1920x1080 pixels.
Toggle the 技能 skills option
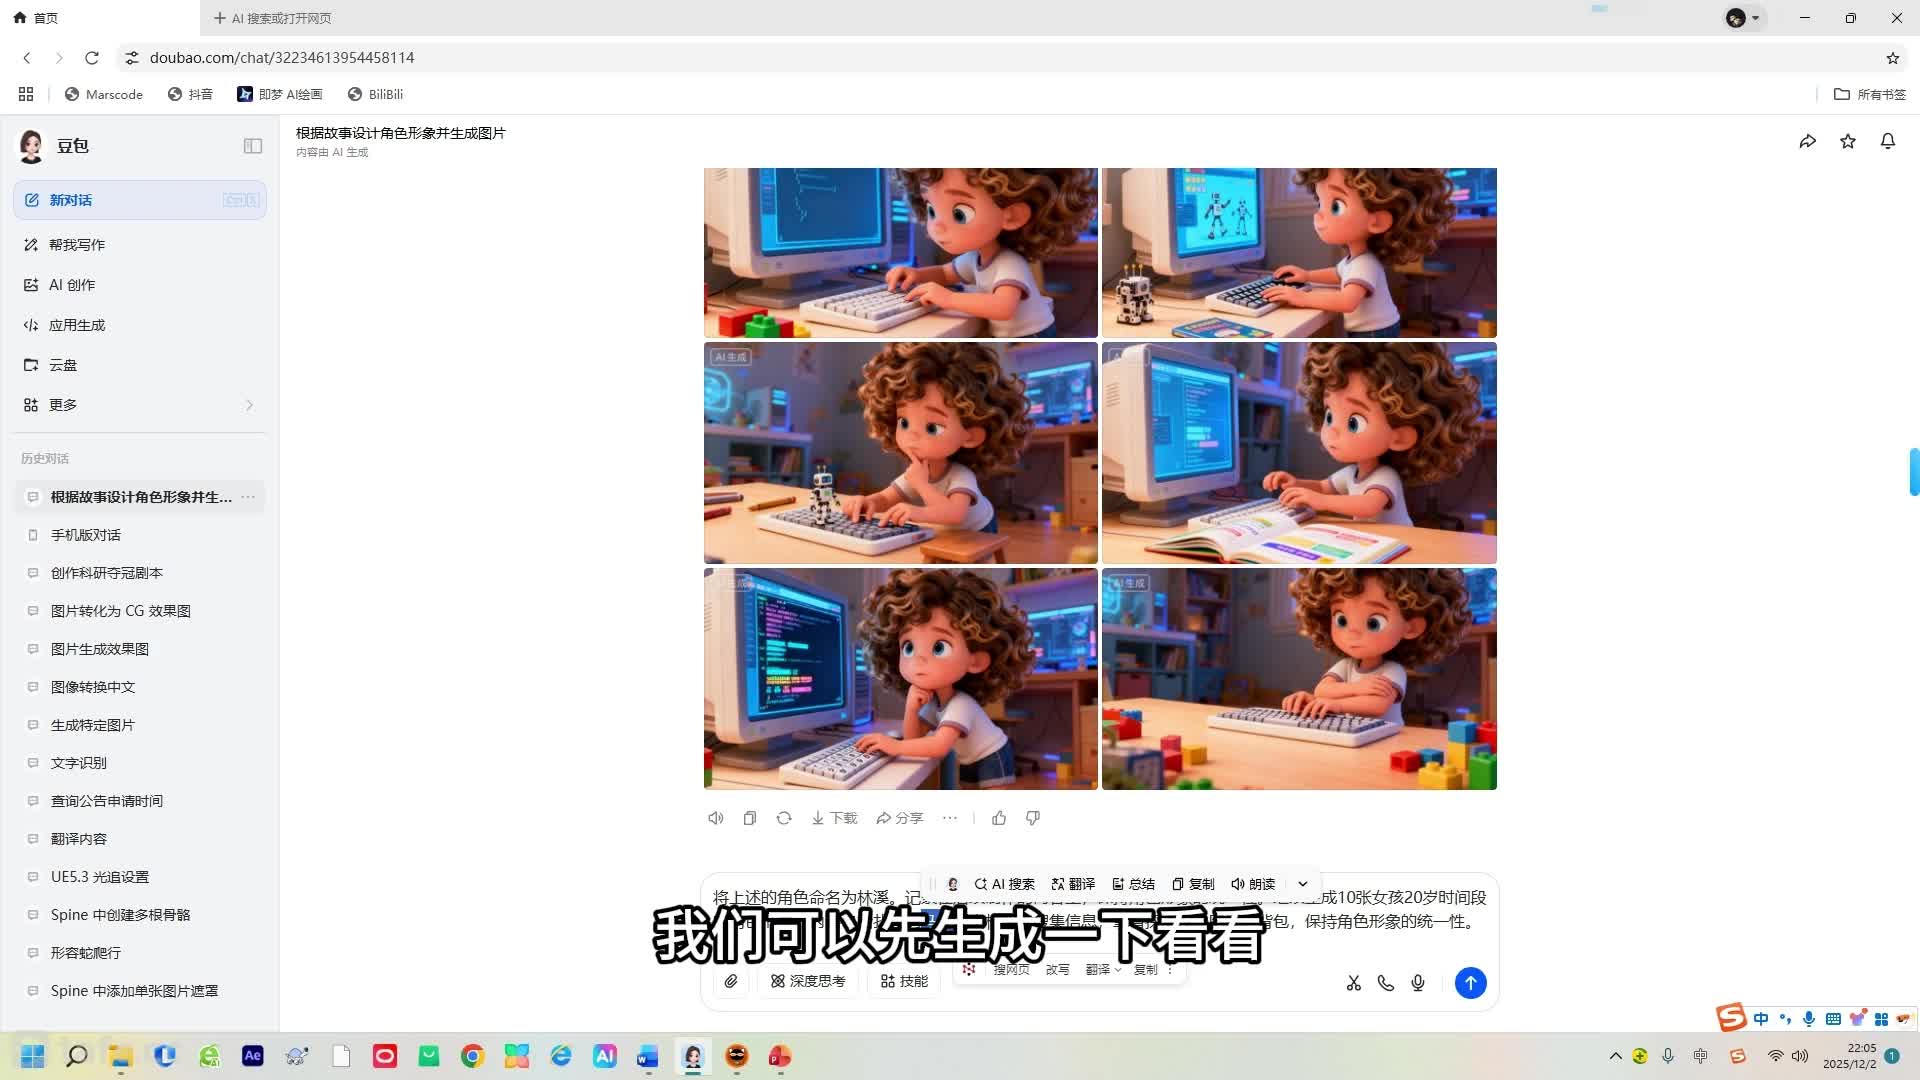(x=903, y=981)
